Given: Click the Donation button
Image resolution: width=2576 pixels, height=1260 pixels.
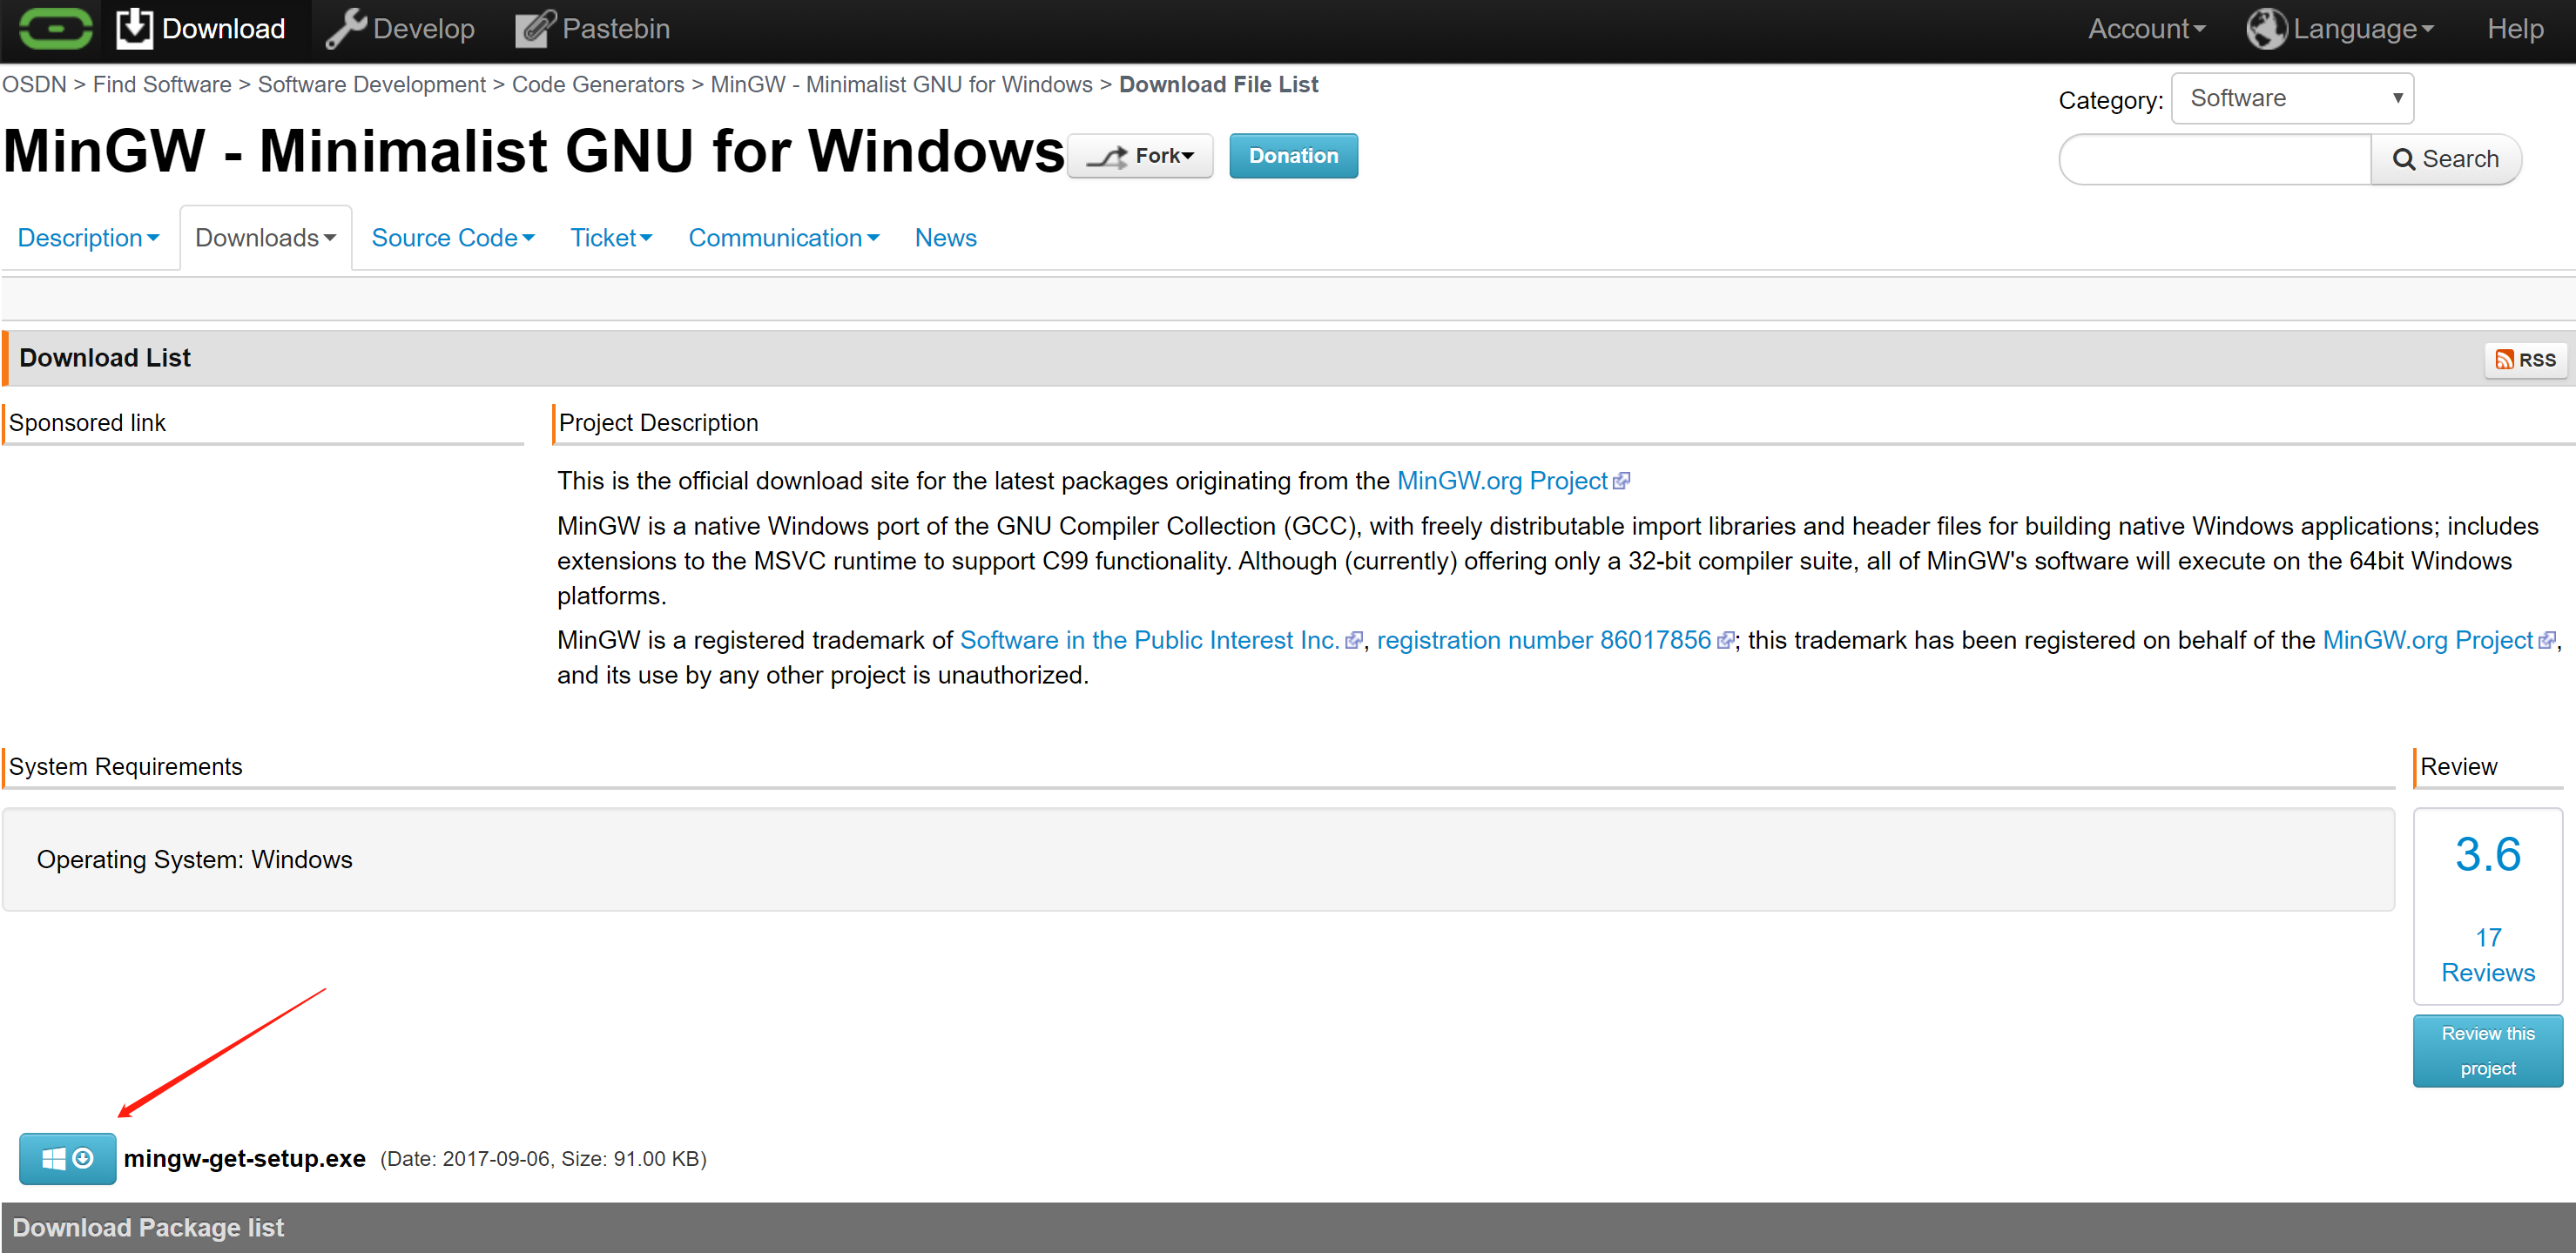Looking at the screenshot, I should pyautogui.click(x=1292, y=156).
